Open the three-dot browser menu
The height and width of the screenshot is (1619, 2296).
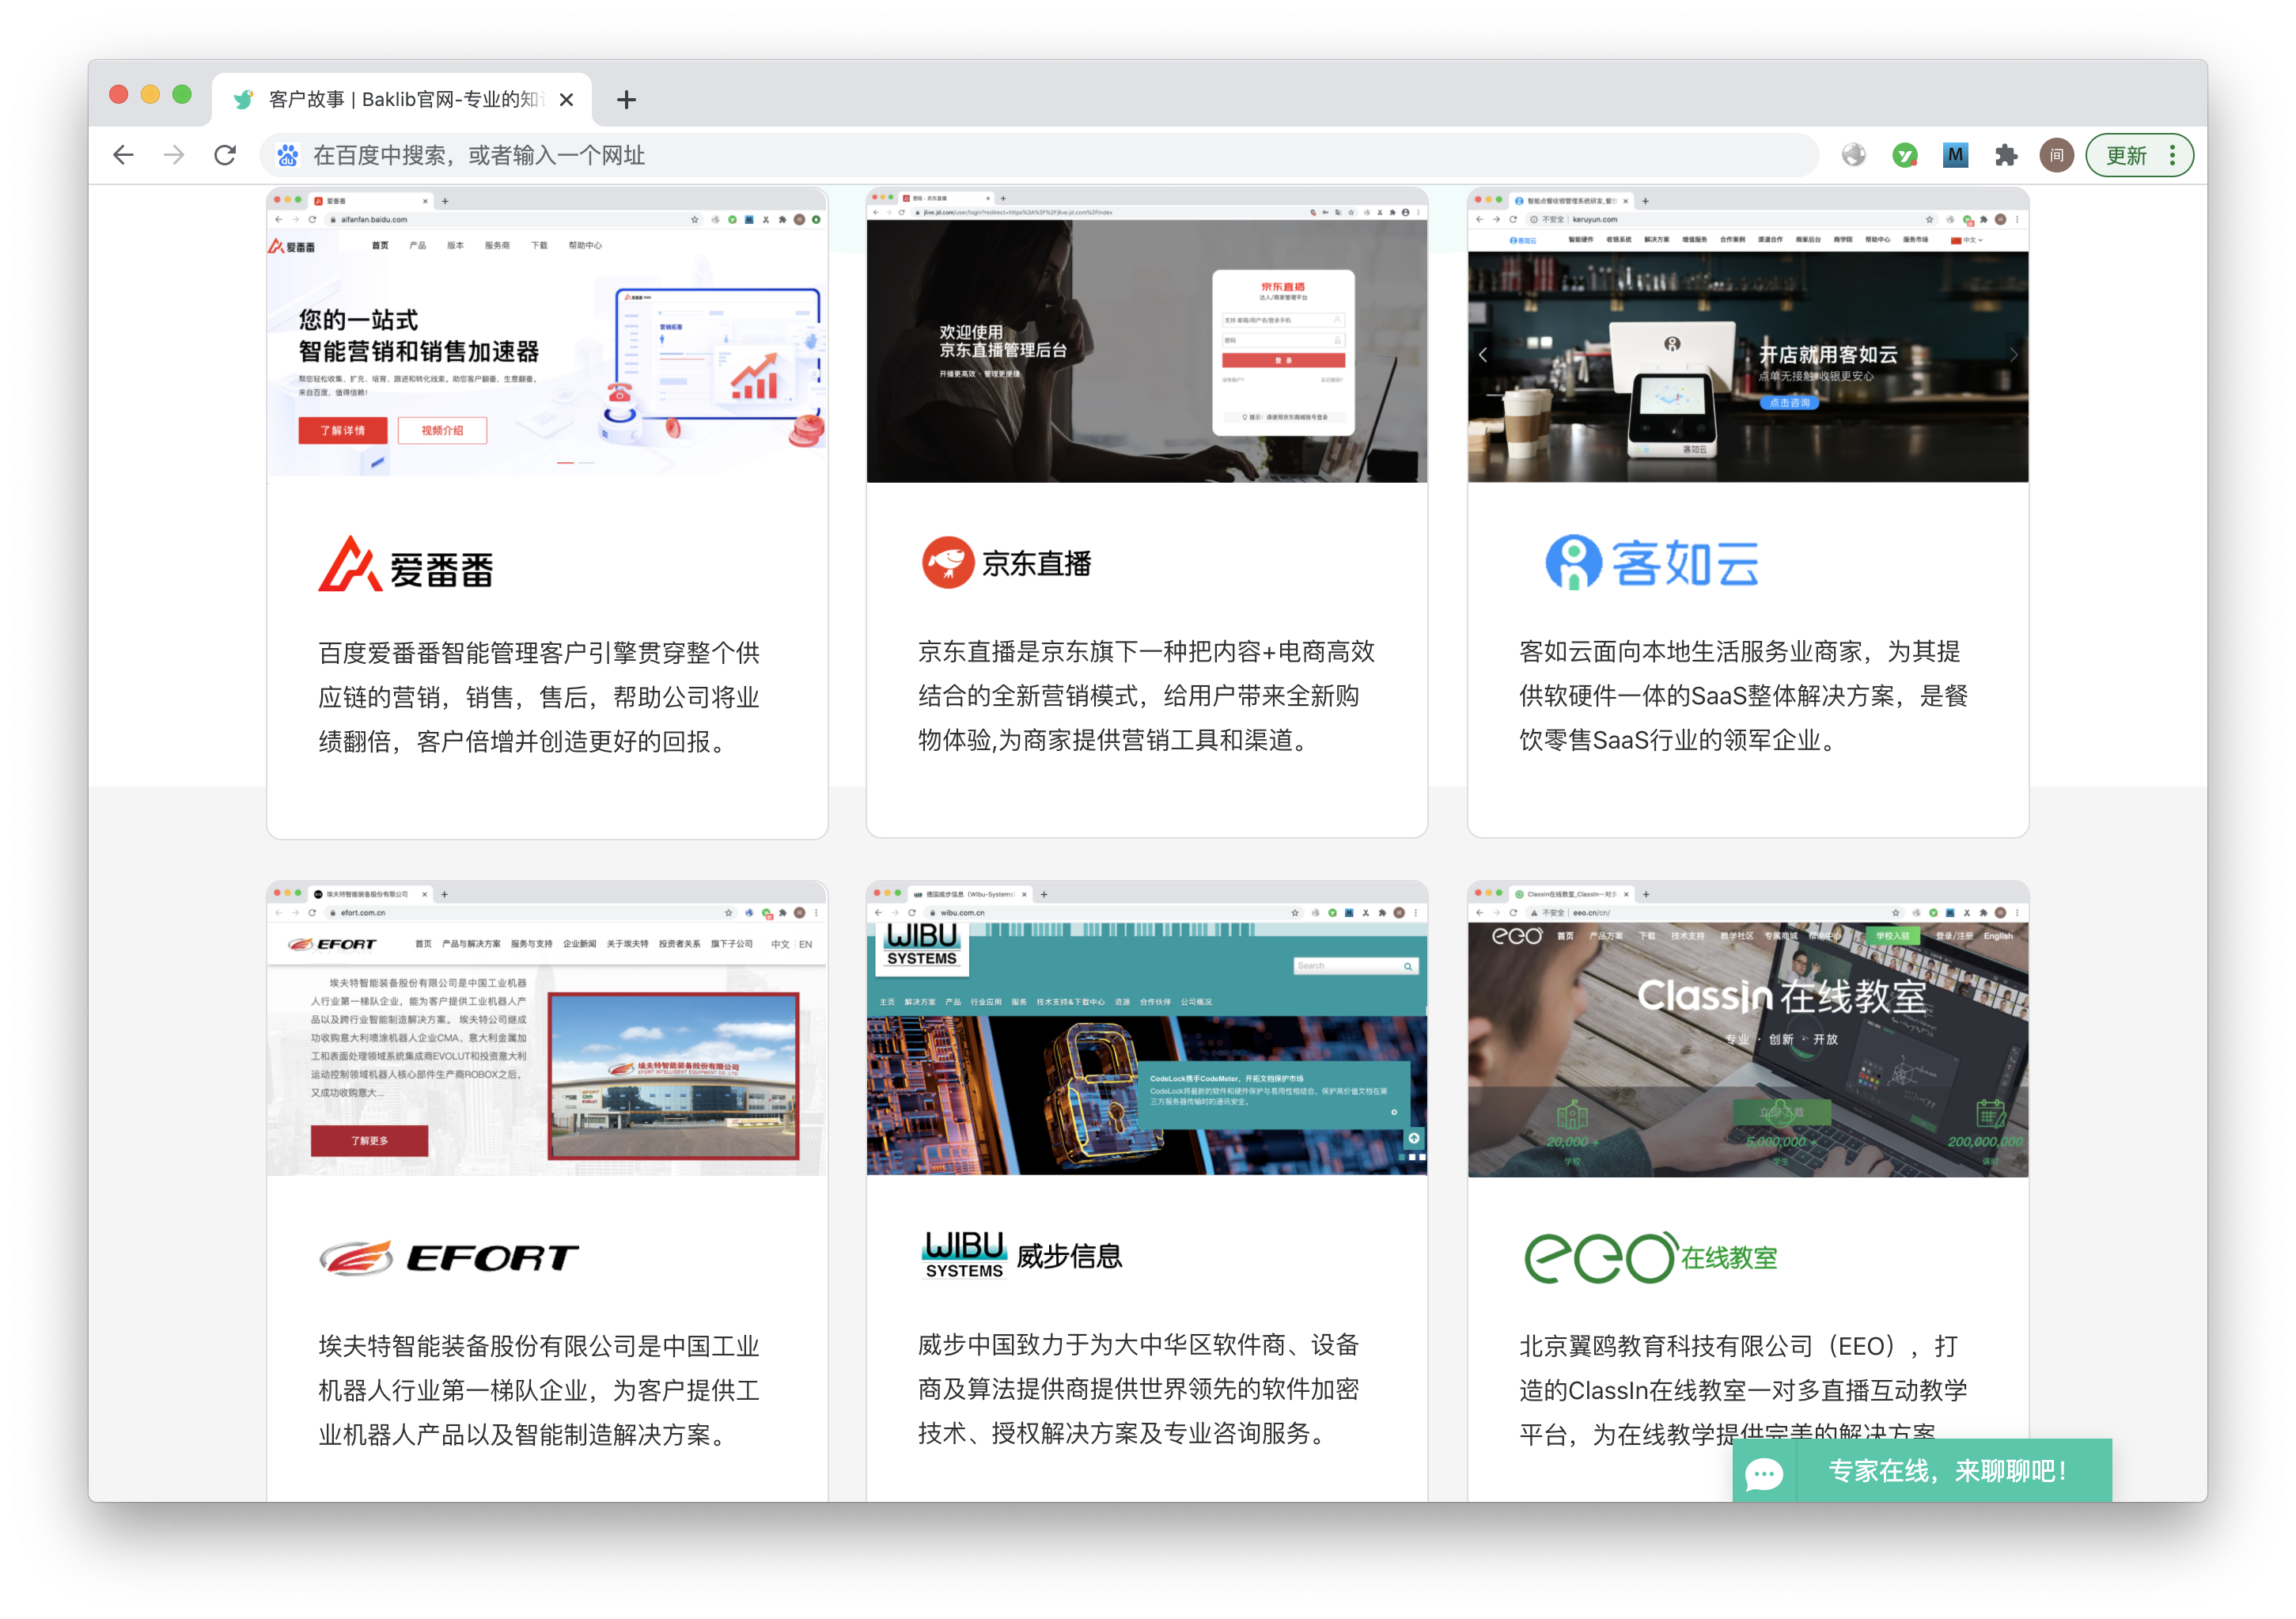2172,155
